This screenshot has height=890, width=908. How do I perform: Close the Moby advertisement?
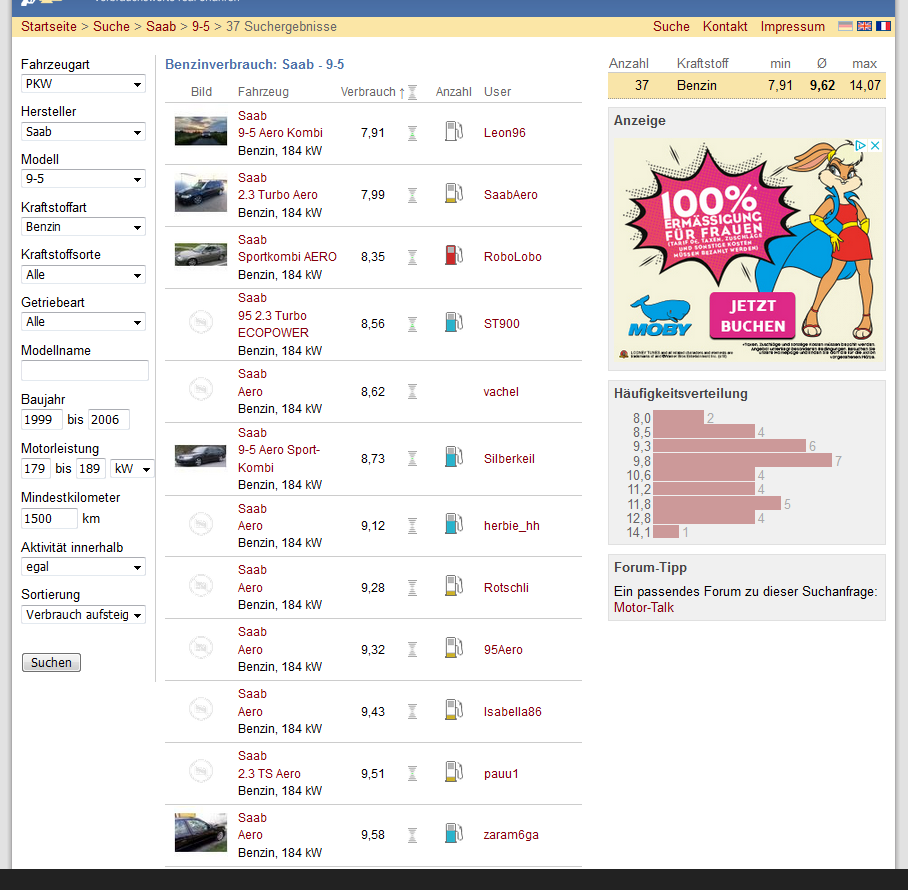click(x=876, y=145)
